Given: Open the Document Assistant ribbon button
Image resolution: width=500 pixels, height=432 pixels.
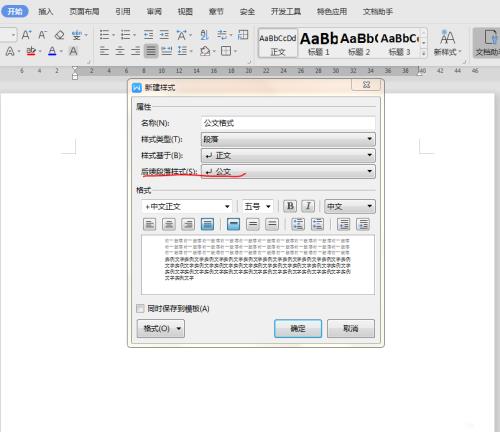Looking at the screenshot, I should 487,43.
